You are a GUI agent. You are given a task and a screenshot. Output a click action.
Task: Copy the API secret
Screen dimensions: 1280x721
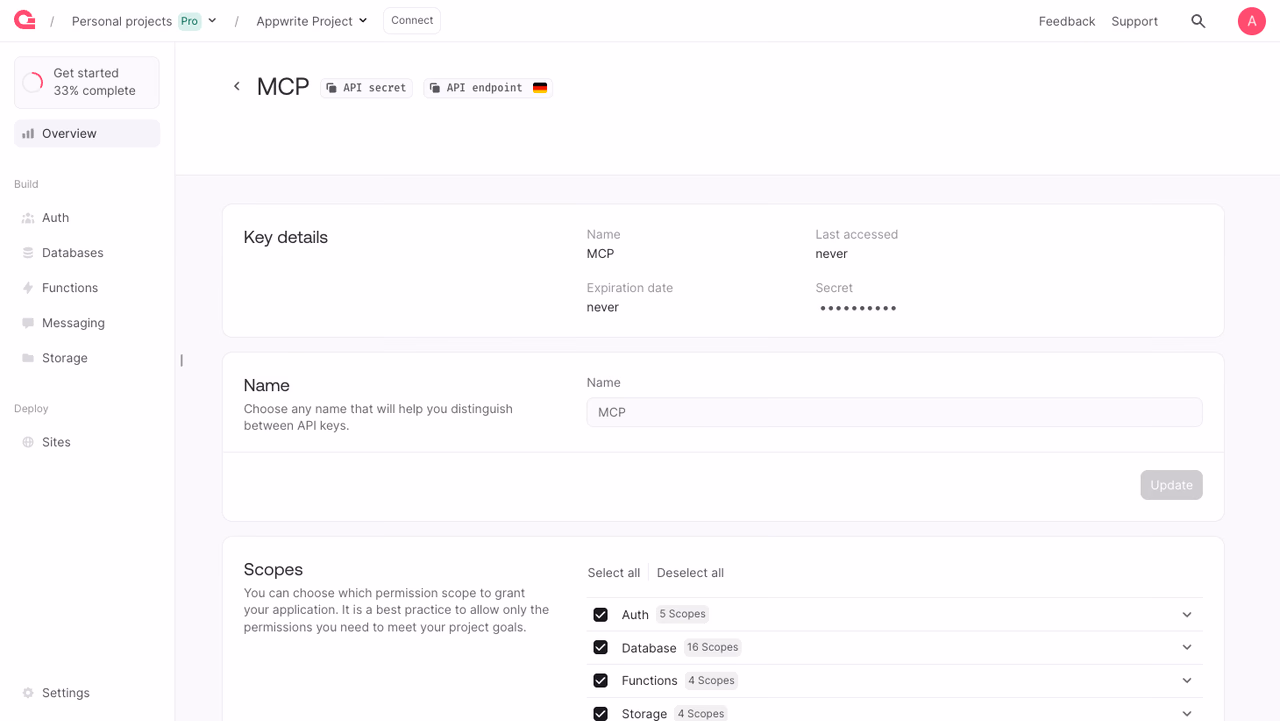(x=366, y=88)
